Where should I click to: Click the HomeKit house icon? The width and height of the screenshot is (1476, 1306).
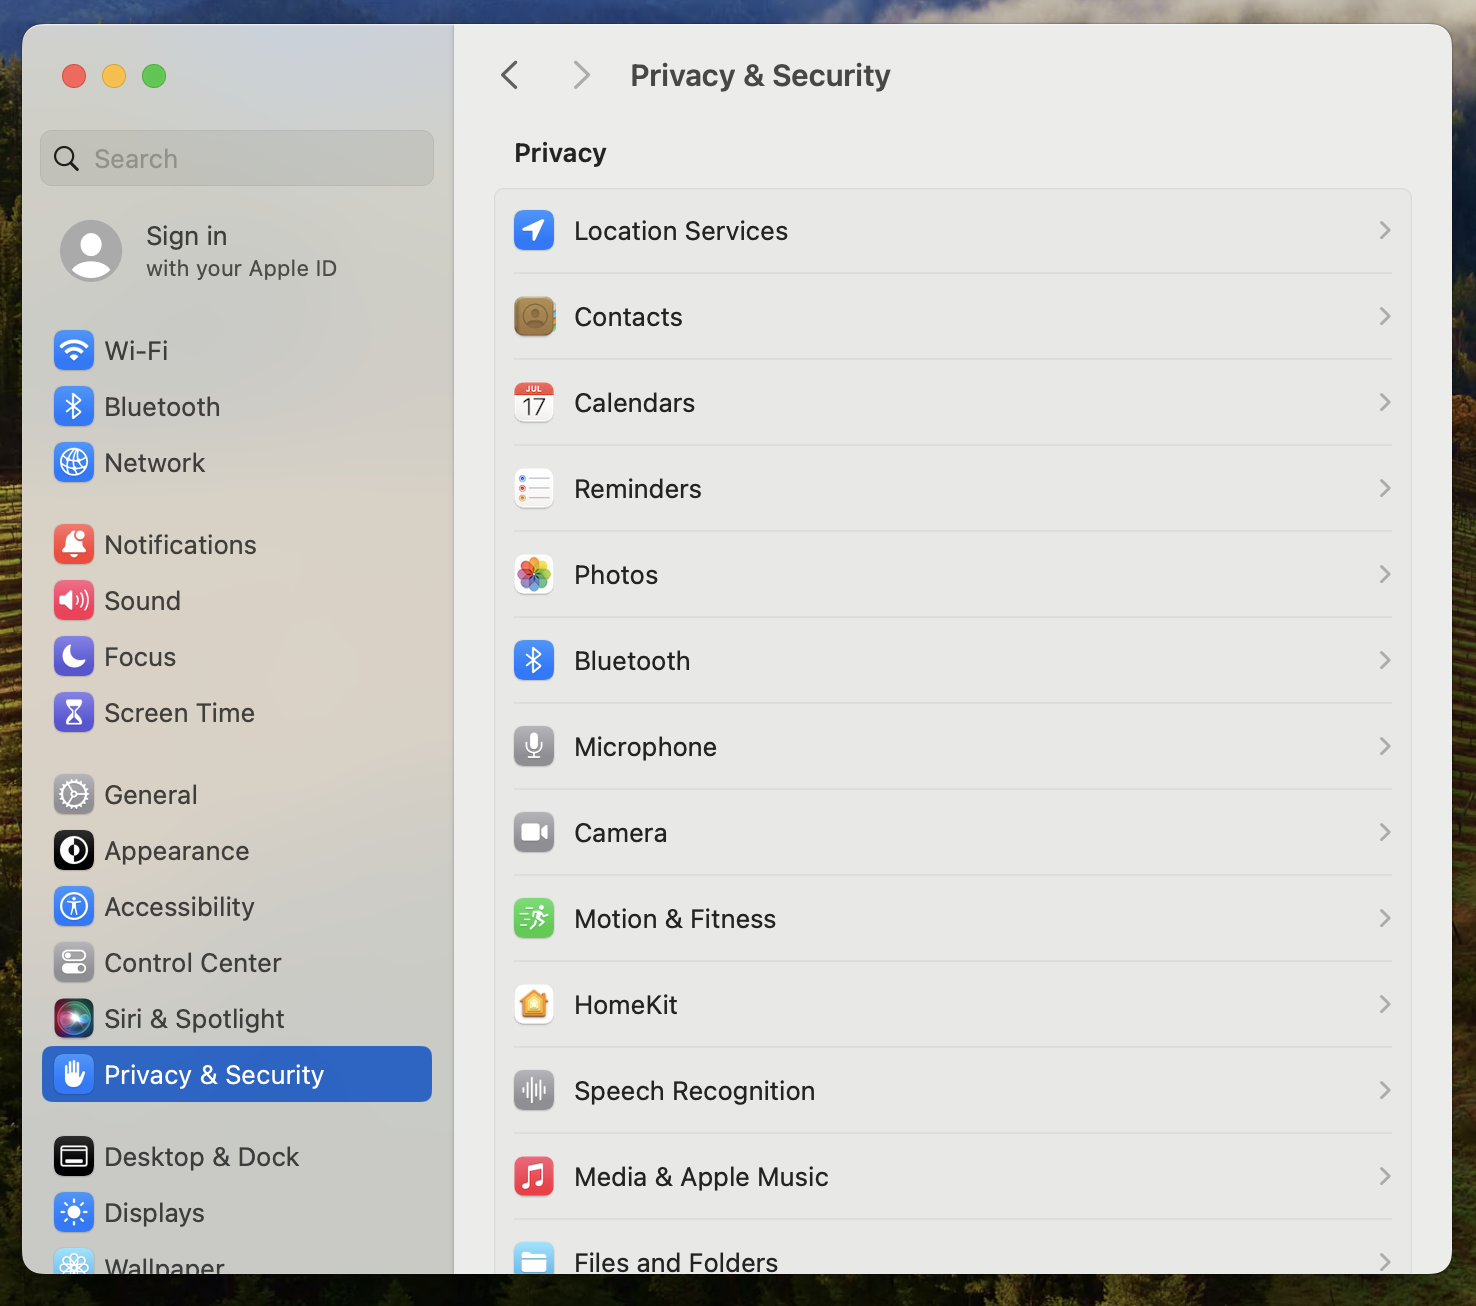point(534,1005)
